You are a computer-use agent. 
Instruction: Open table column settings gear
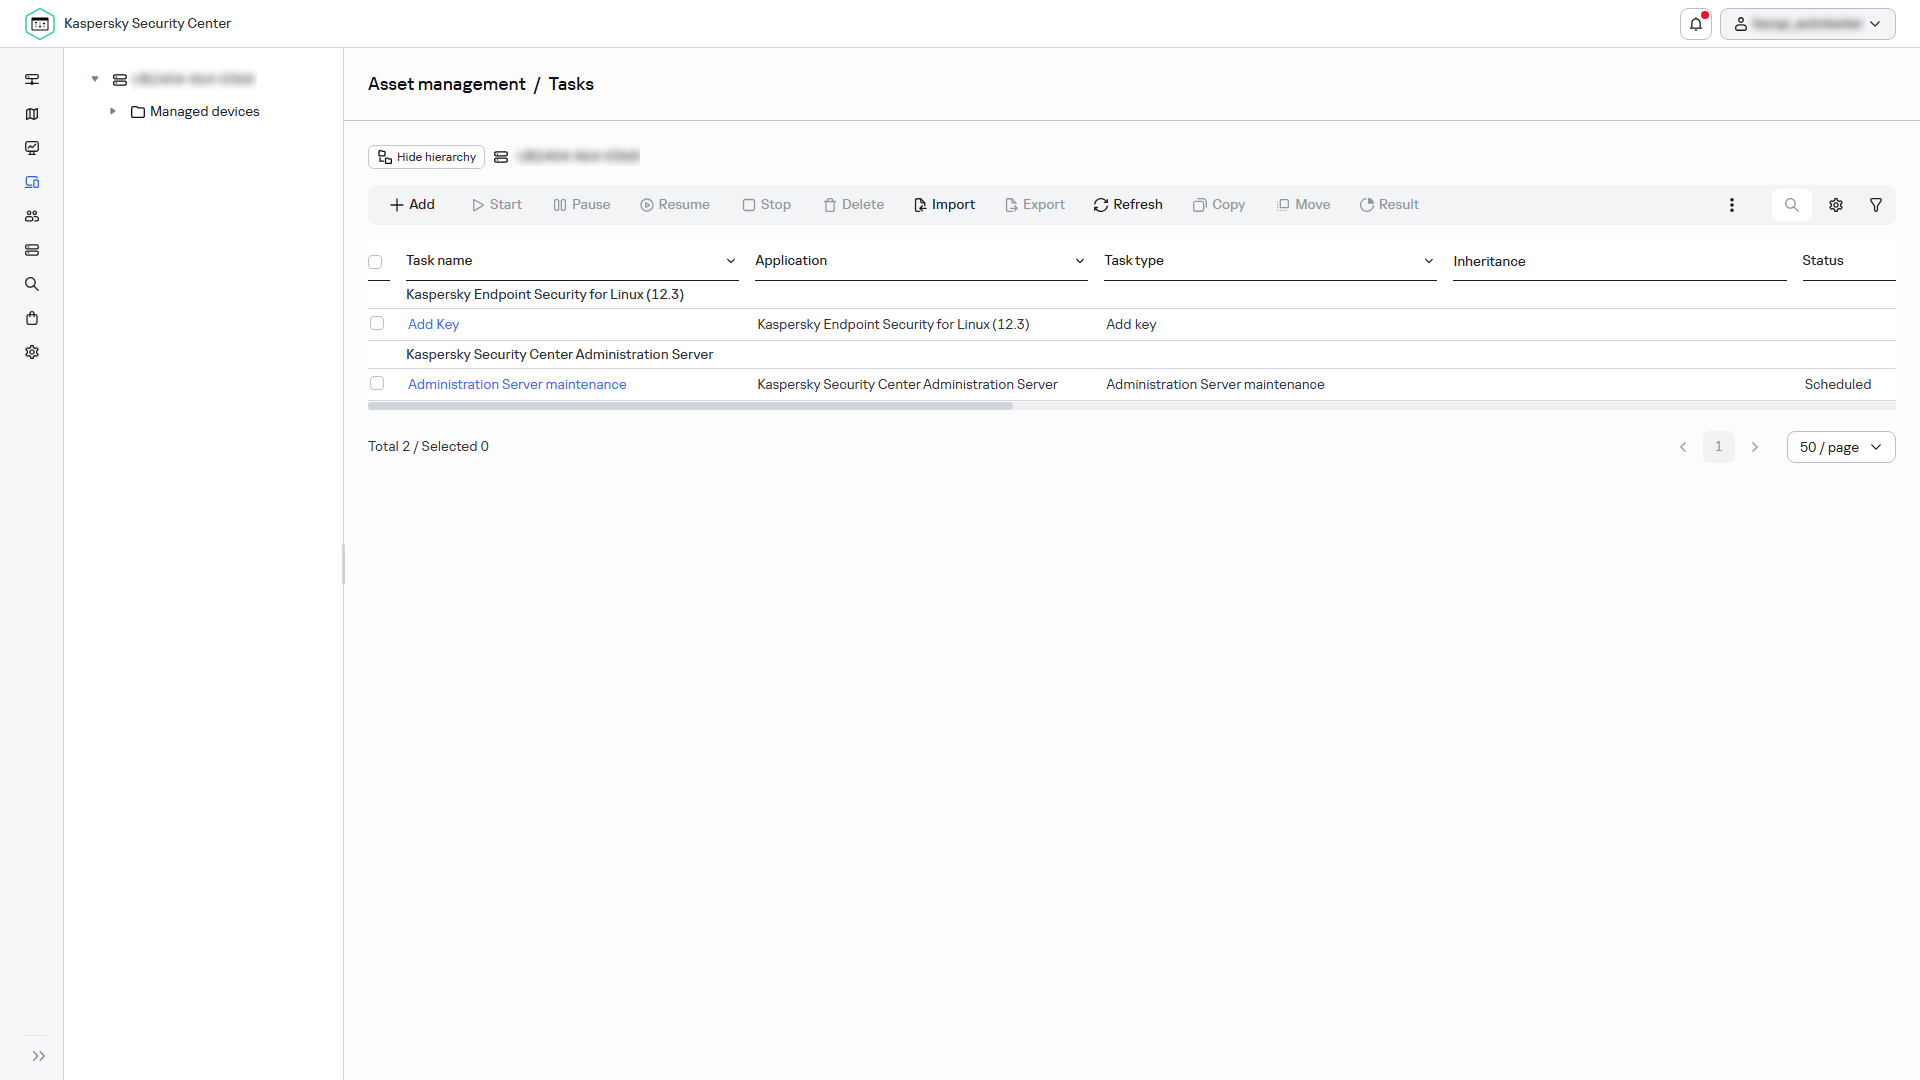(1836, 205)
